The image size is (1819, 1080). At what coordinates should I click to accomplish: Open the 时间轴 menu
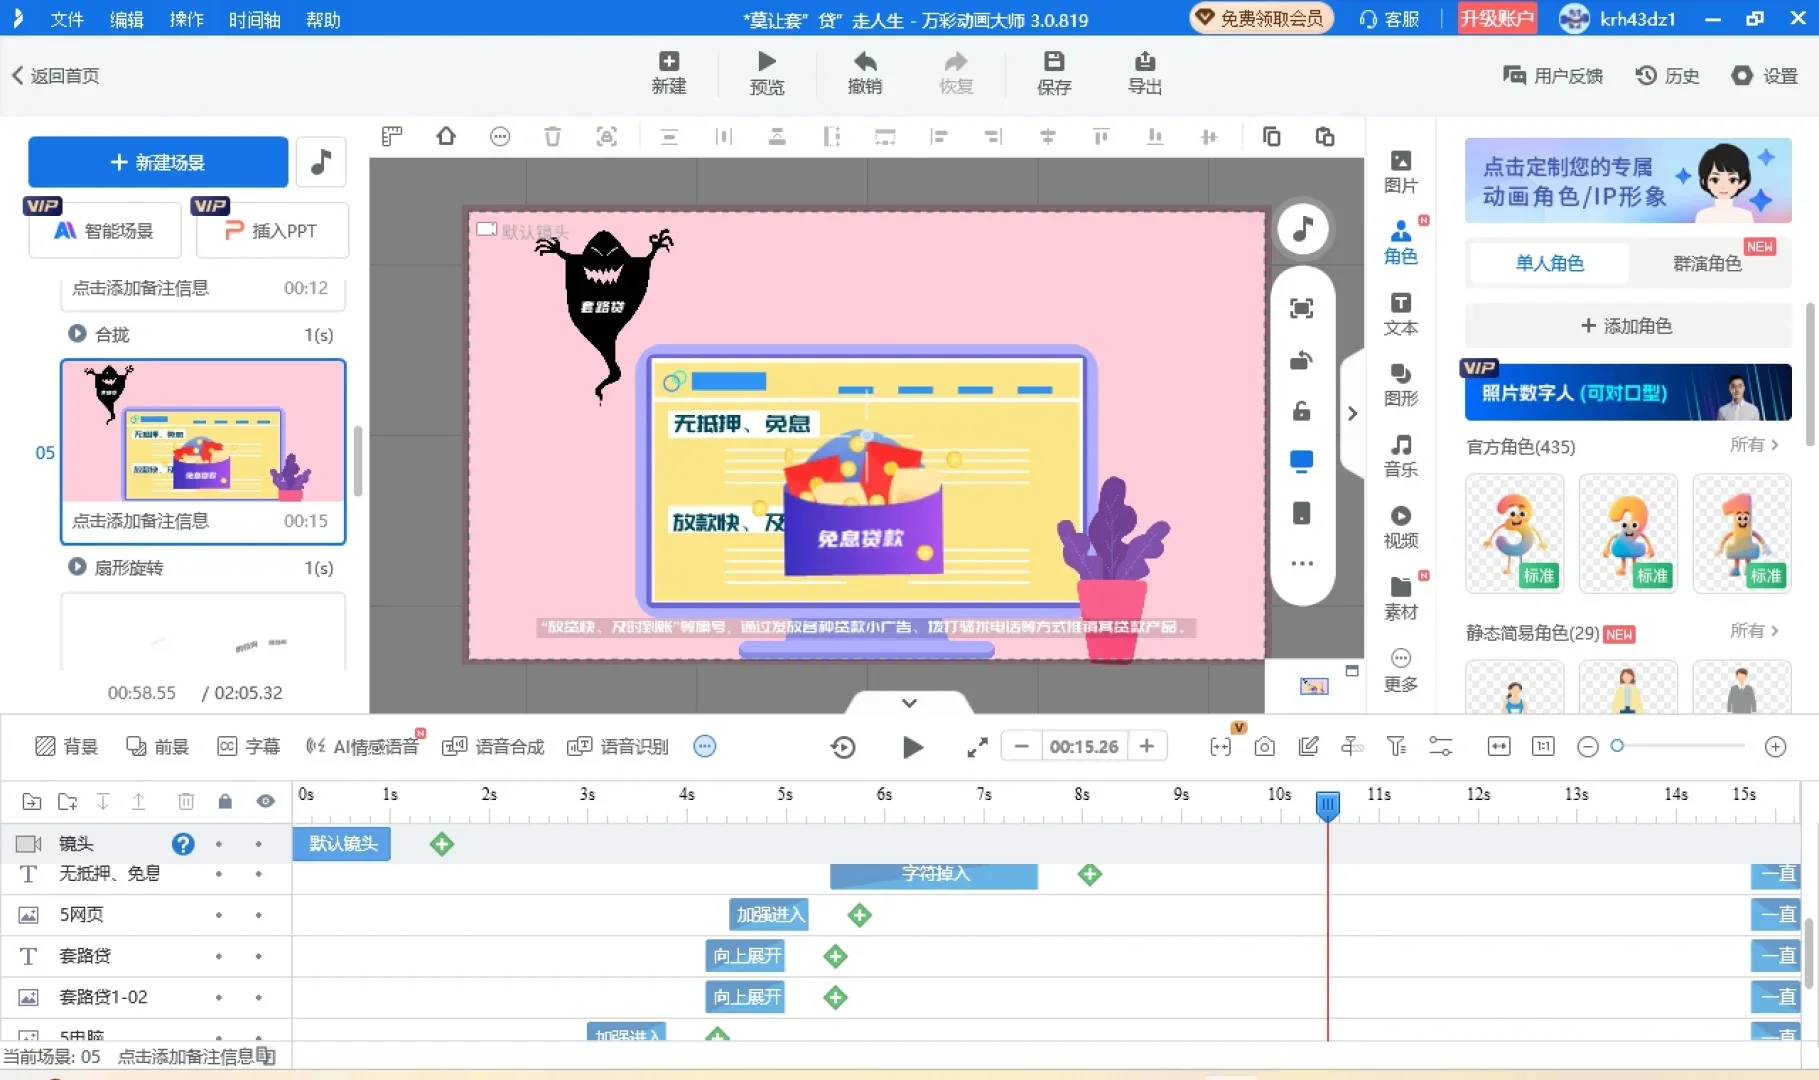(254, 19)
